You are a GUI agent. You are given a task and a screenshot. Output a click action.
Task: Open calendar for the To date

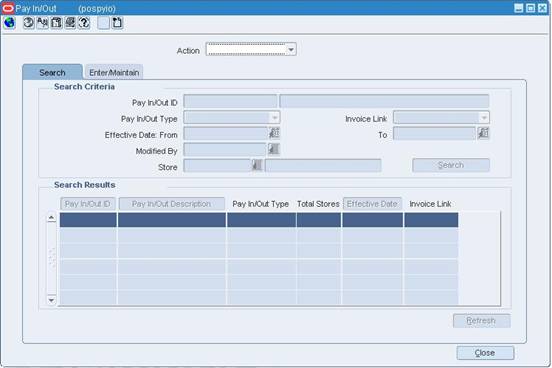(483, 133)
